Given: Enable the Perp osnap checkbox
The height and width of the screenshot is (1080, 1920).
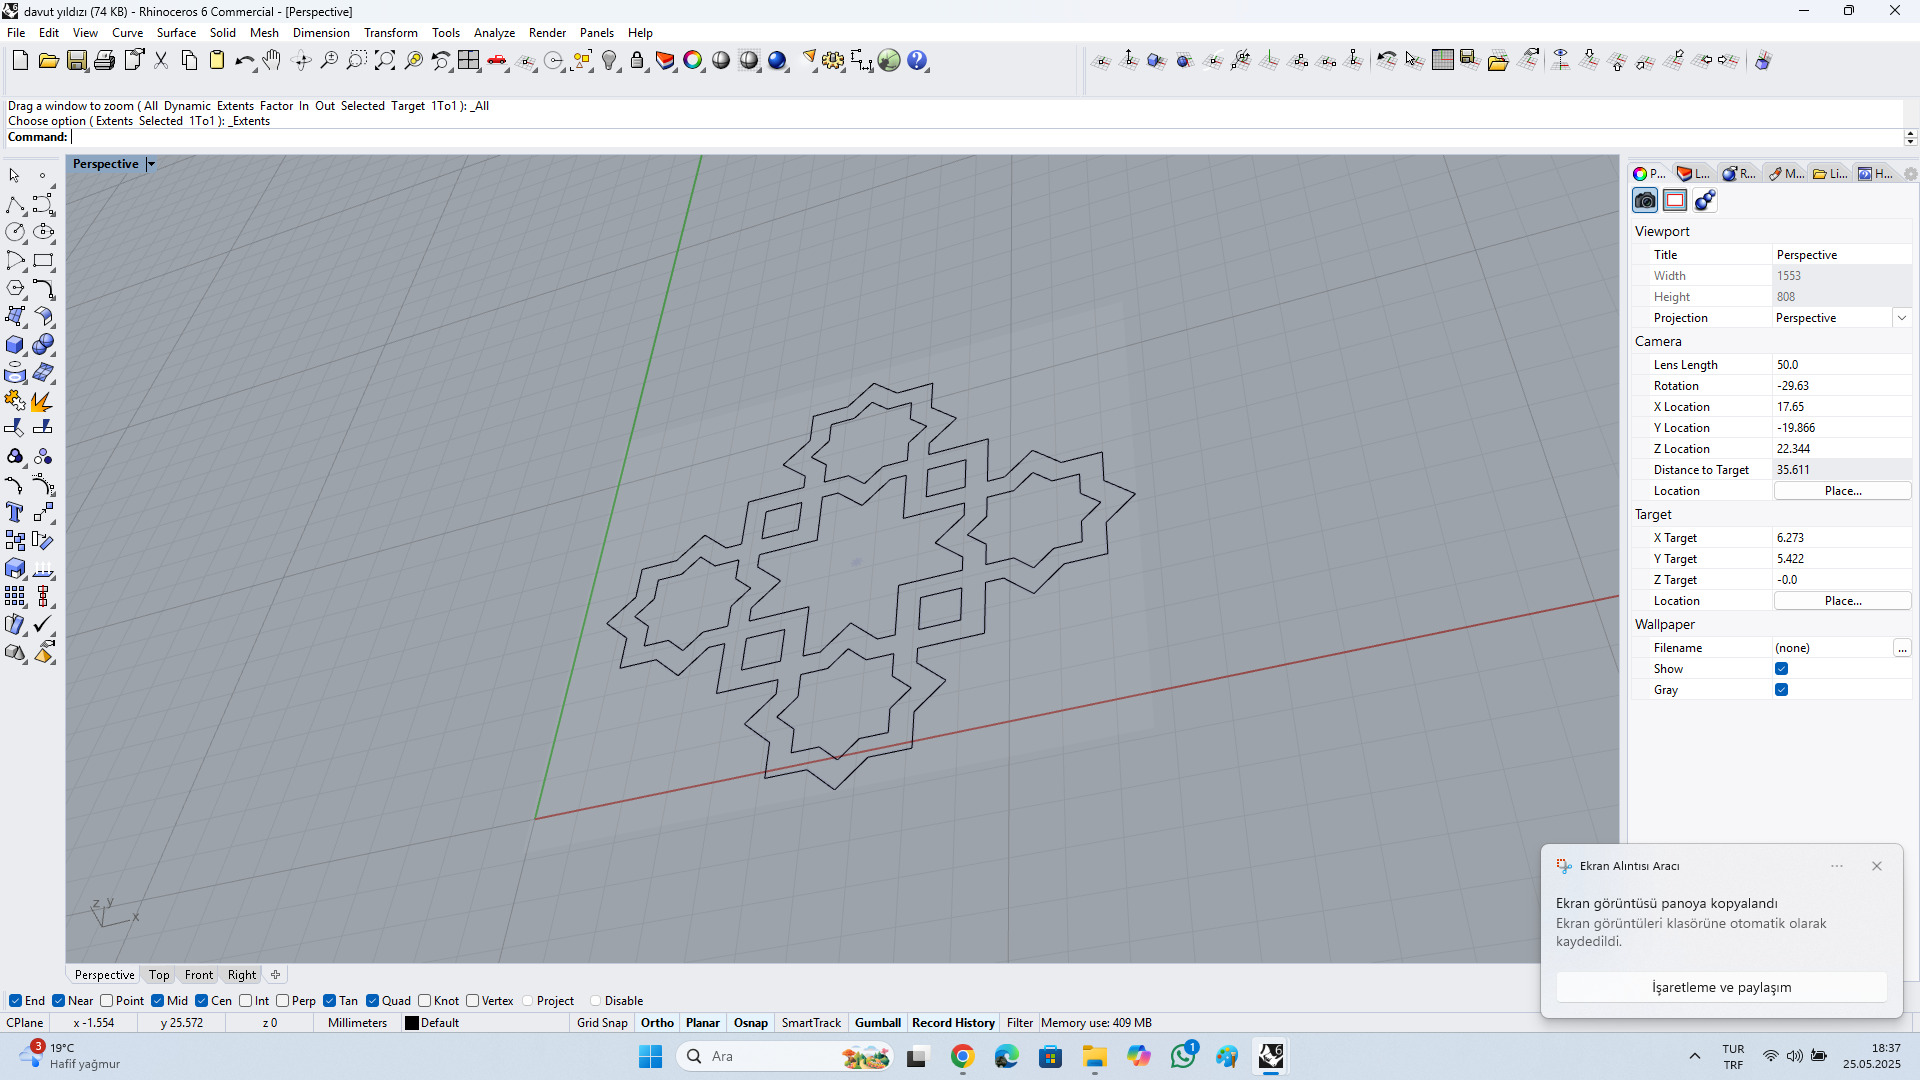Looking at the screenshot, I should 283,1001.
